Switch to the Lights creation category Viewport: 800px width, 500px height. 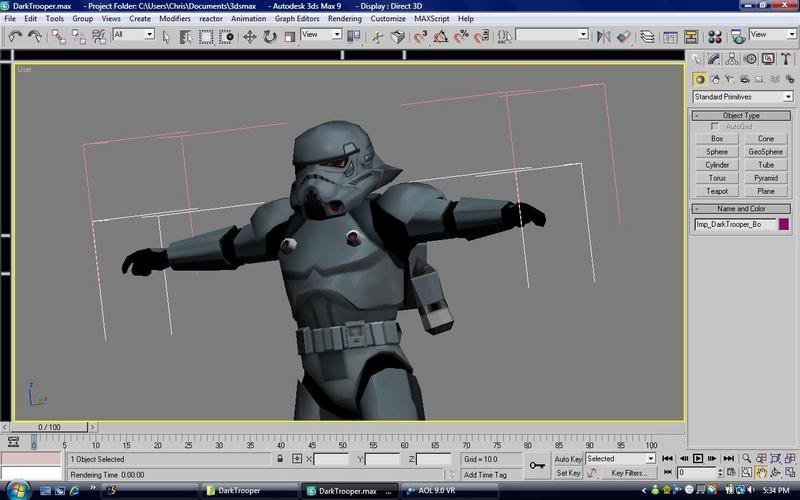coord(731,79)
